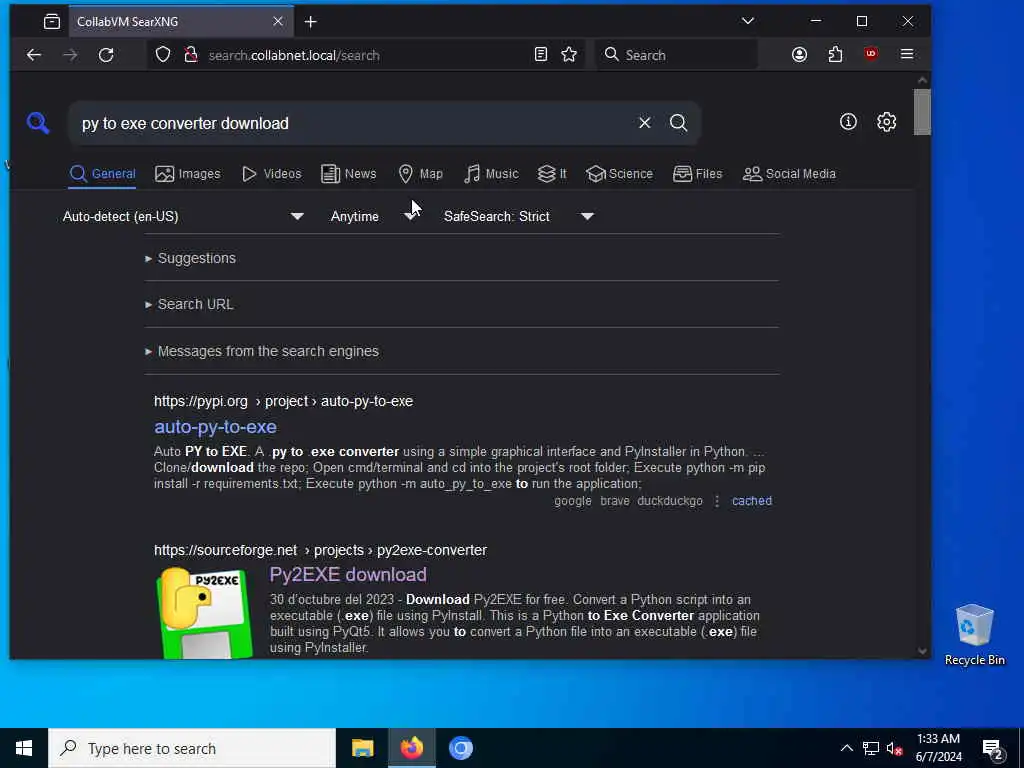Select the General search category tab
Viewport: 1024px width, 768px height.
(x=103, y=174)
